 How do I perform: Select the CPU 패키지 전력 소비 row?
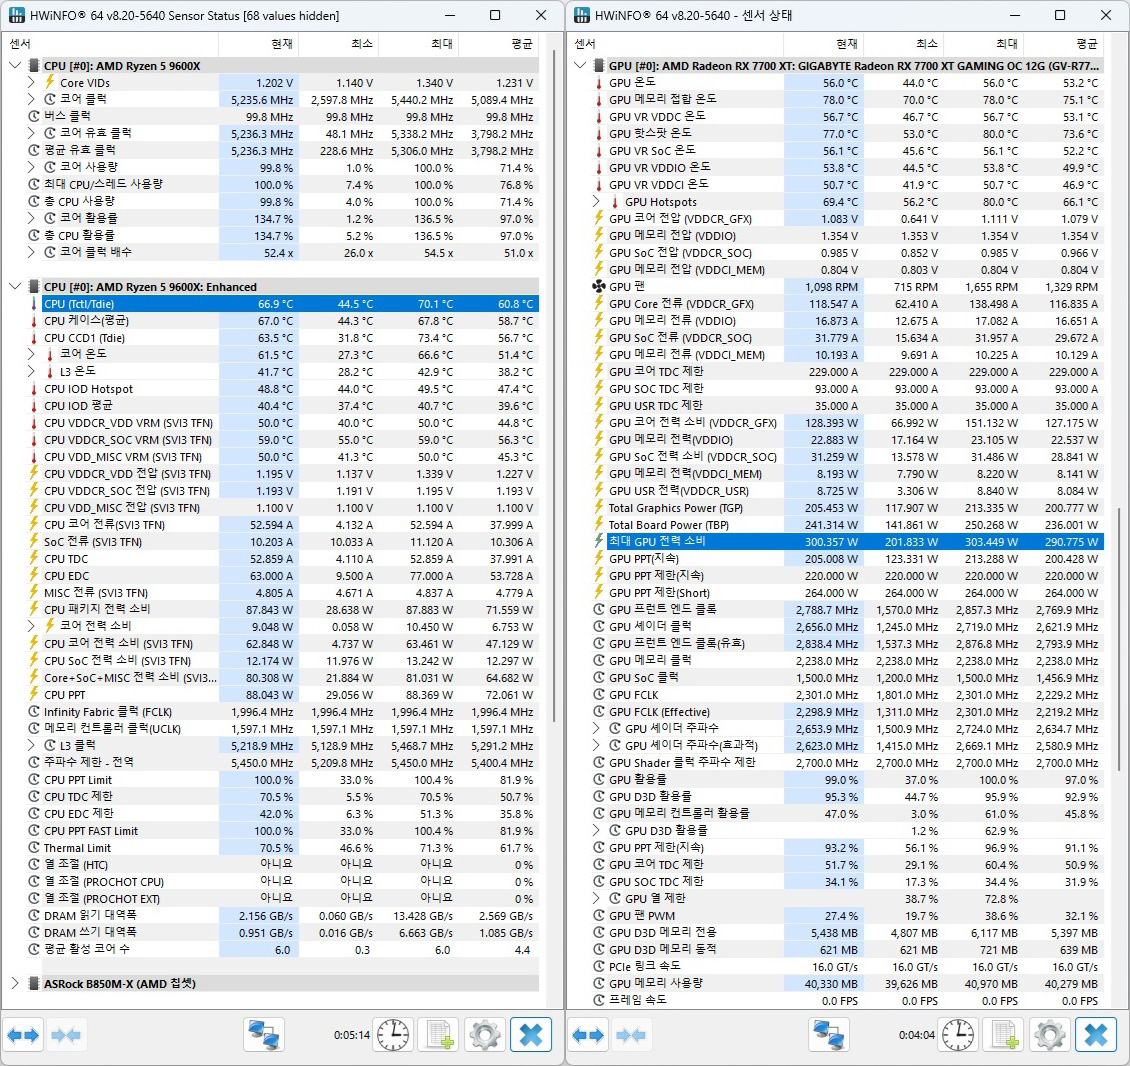[283, 609]
